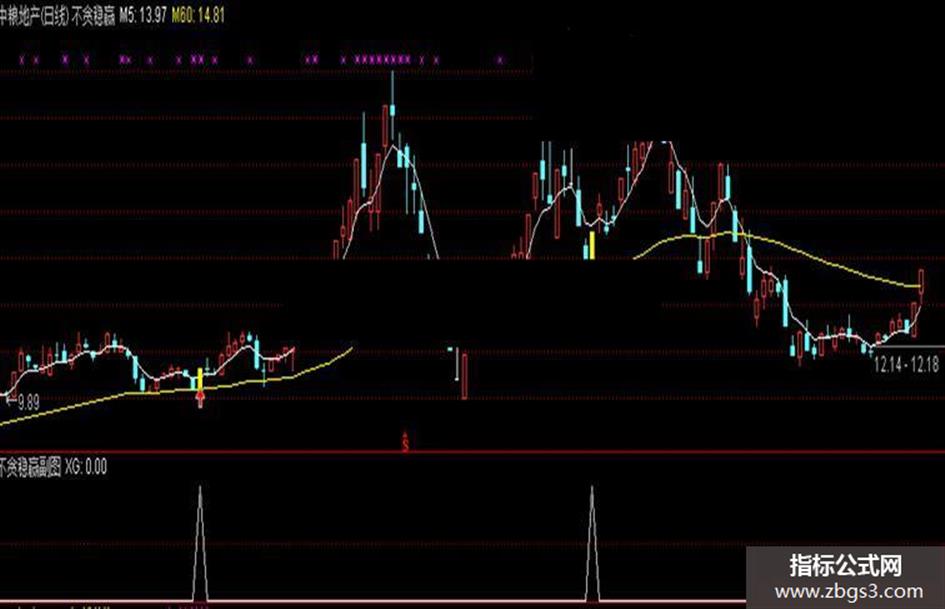
Task: Click the second XG signal spike
Action: coord(592,543)
